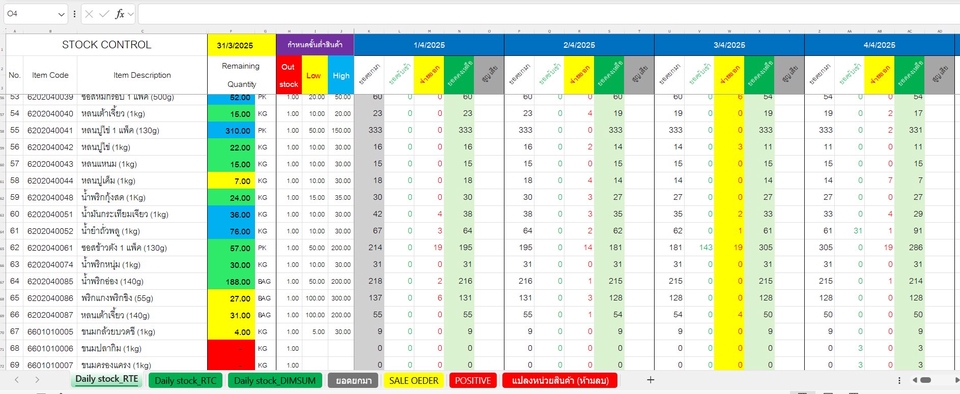This screenshot has height=394, width=960.
Task: Select the STOCK CONTROL title cell
Action: [106, 45]
